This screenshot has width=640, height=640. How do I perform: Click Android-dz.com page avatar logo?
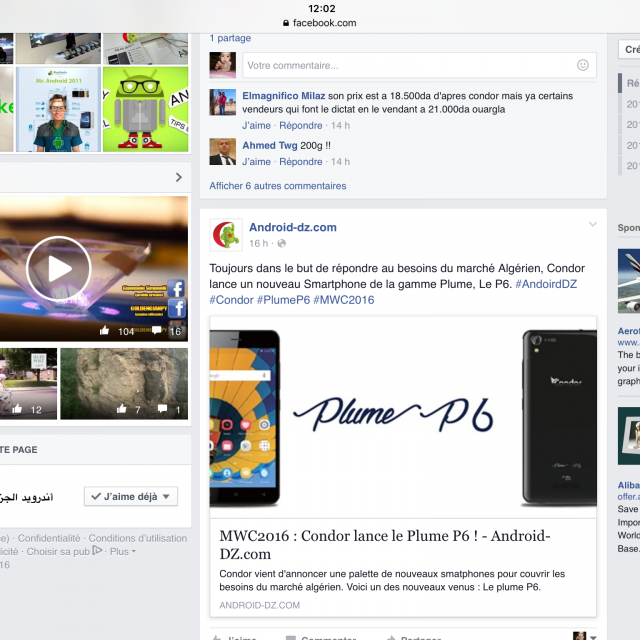(x=226, y=235)
